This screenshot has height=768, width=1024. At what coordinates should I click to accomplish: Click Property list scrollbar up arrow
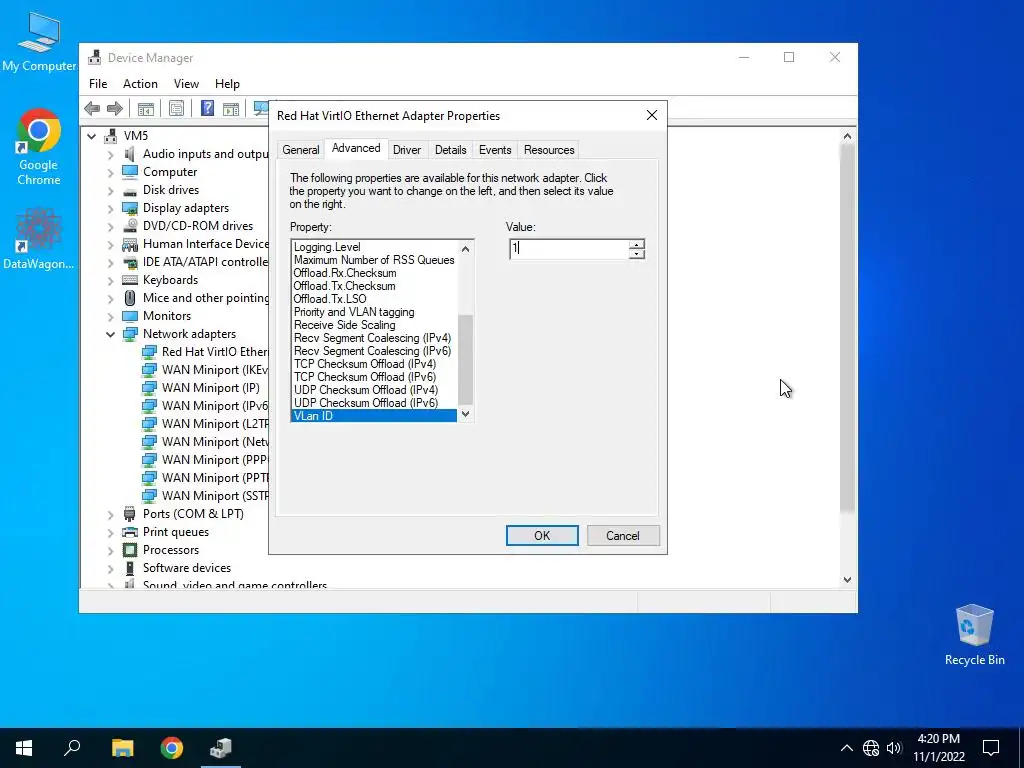(466, 248)
